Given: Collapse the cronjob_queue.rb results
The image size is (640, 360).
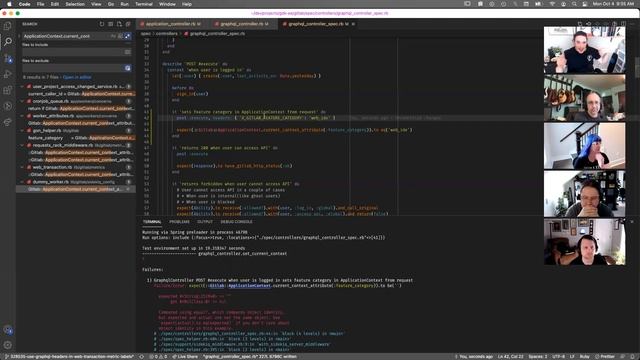Looking at the screenshot, I should click(x=22, y=101).
